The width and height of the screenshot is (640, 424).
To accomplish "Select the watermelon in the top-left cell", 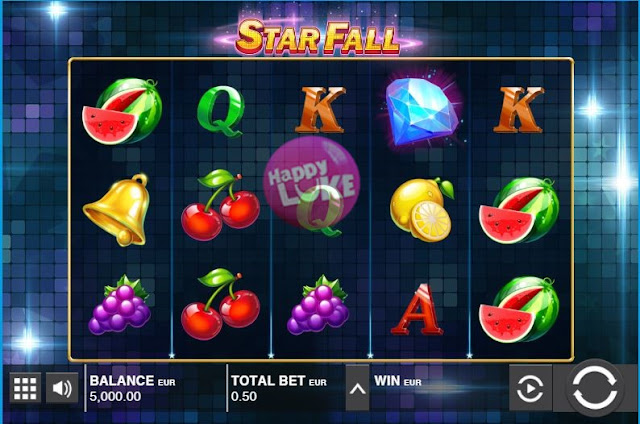I will tap(122, 111).
